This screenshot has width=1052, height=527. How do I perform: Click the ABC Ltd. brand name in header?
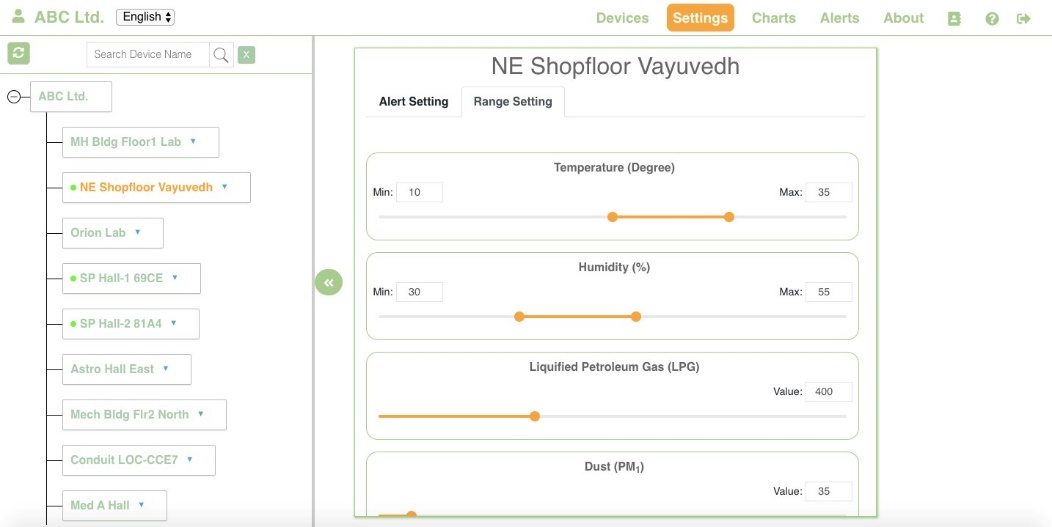point(69,17)
